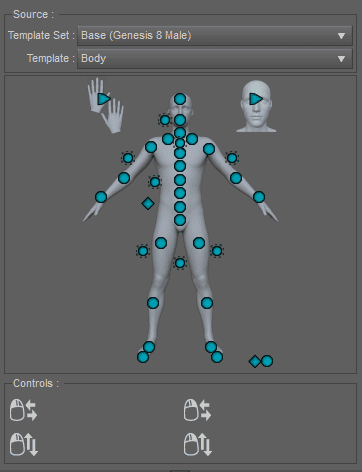
Task: Select the diamond node at the viewport's bottom right
Action: 255,361
